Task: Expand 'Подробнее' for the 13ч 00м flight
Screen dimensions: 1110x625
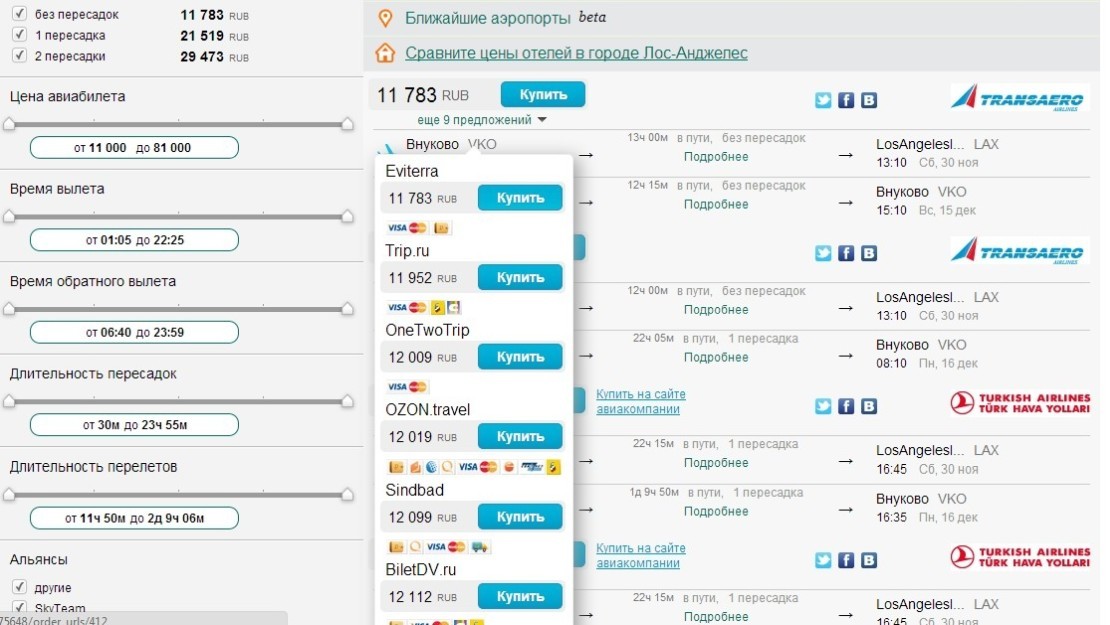Action: [715, 157]
